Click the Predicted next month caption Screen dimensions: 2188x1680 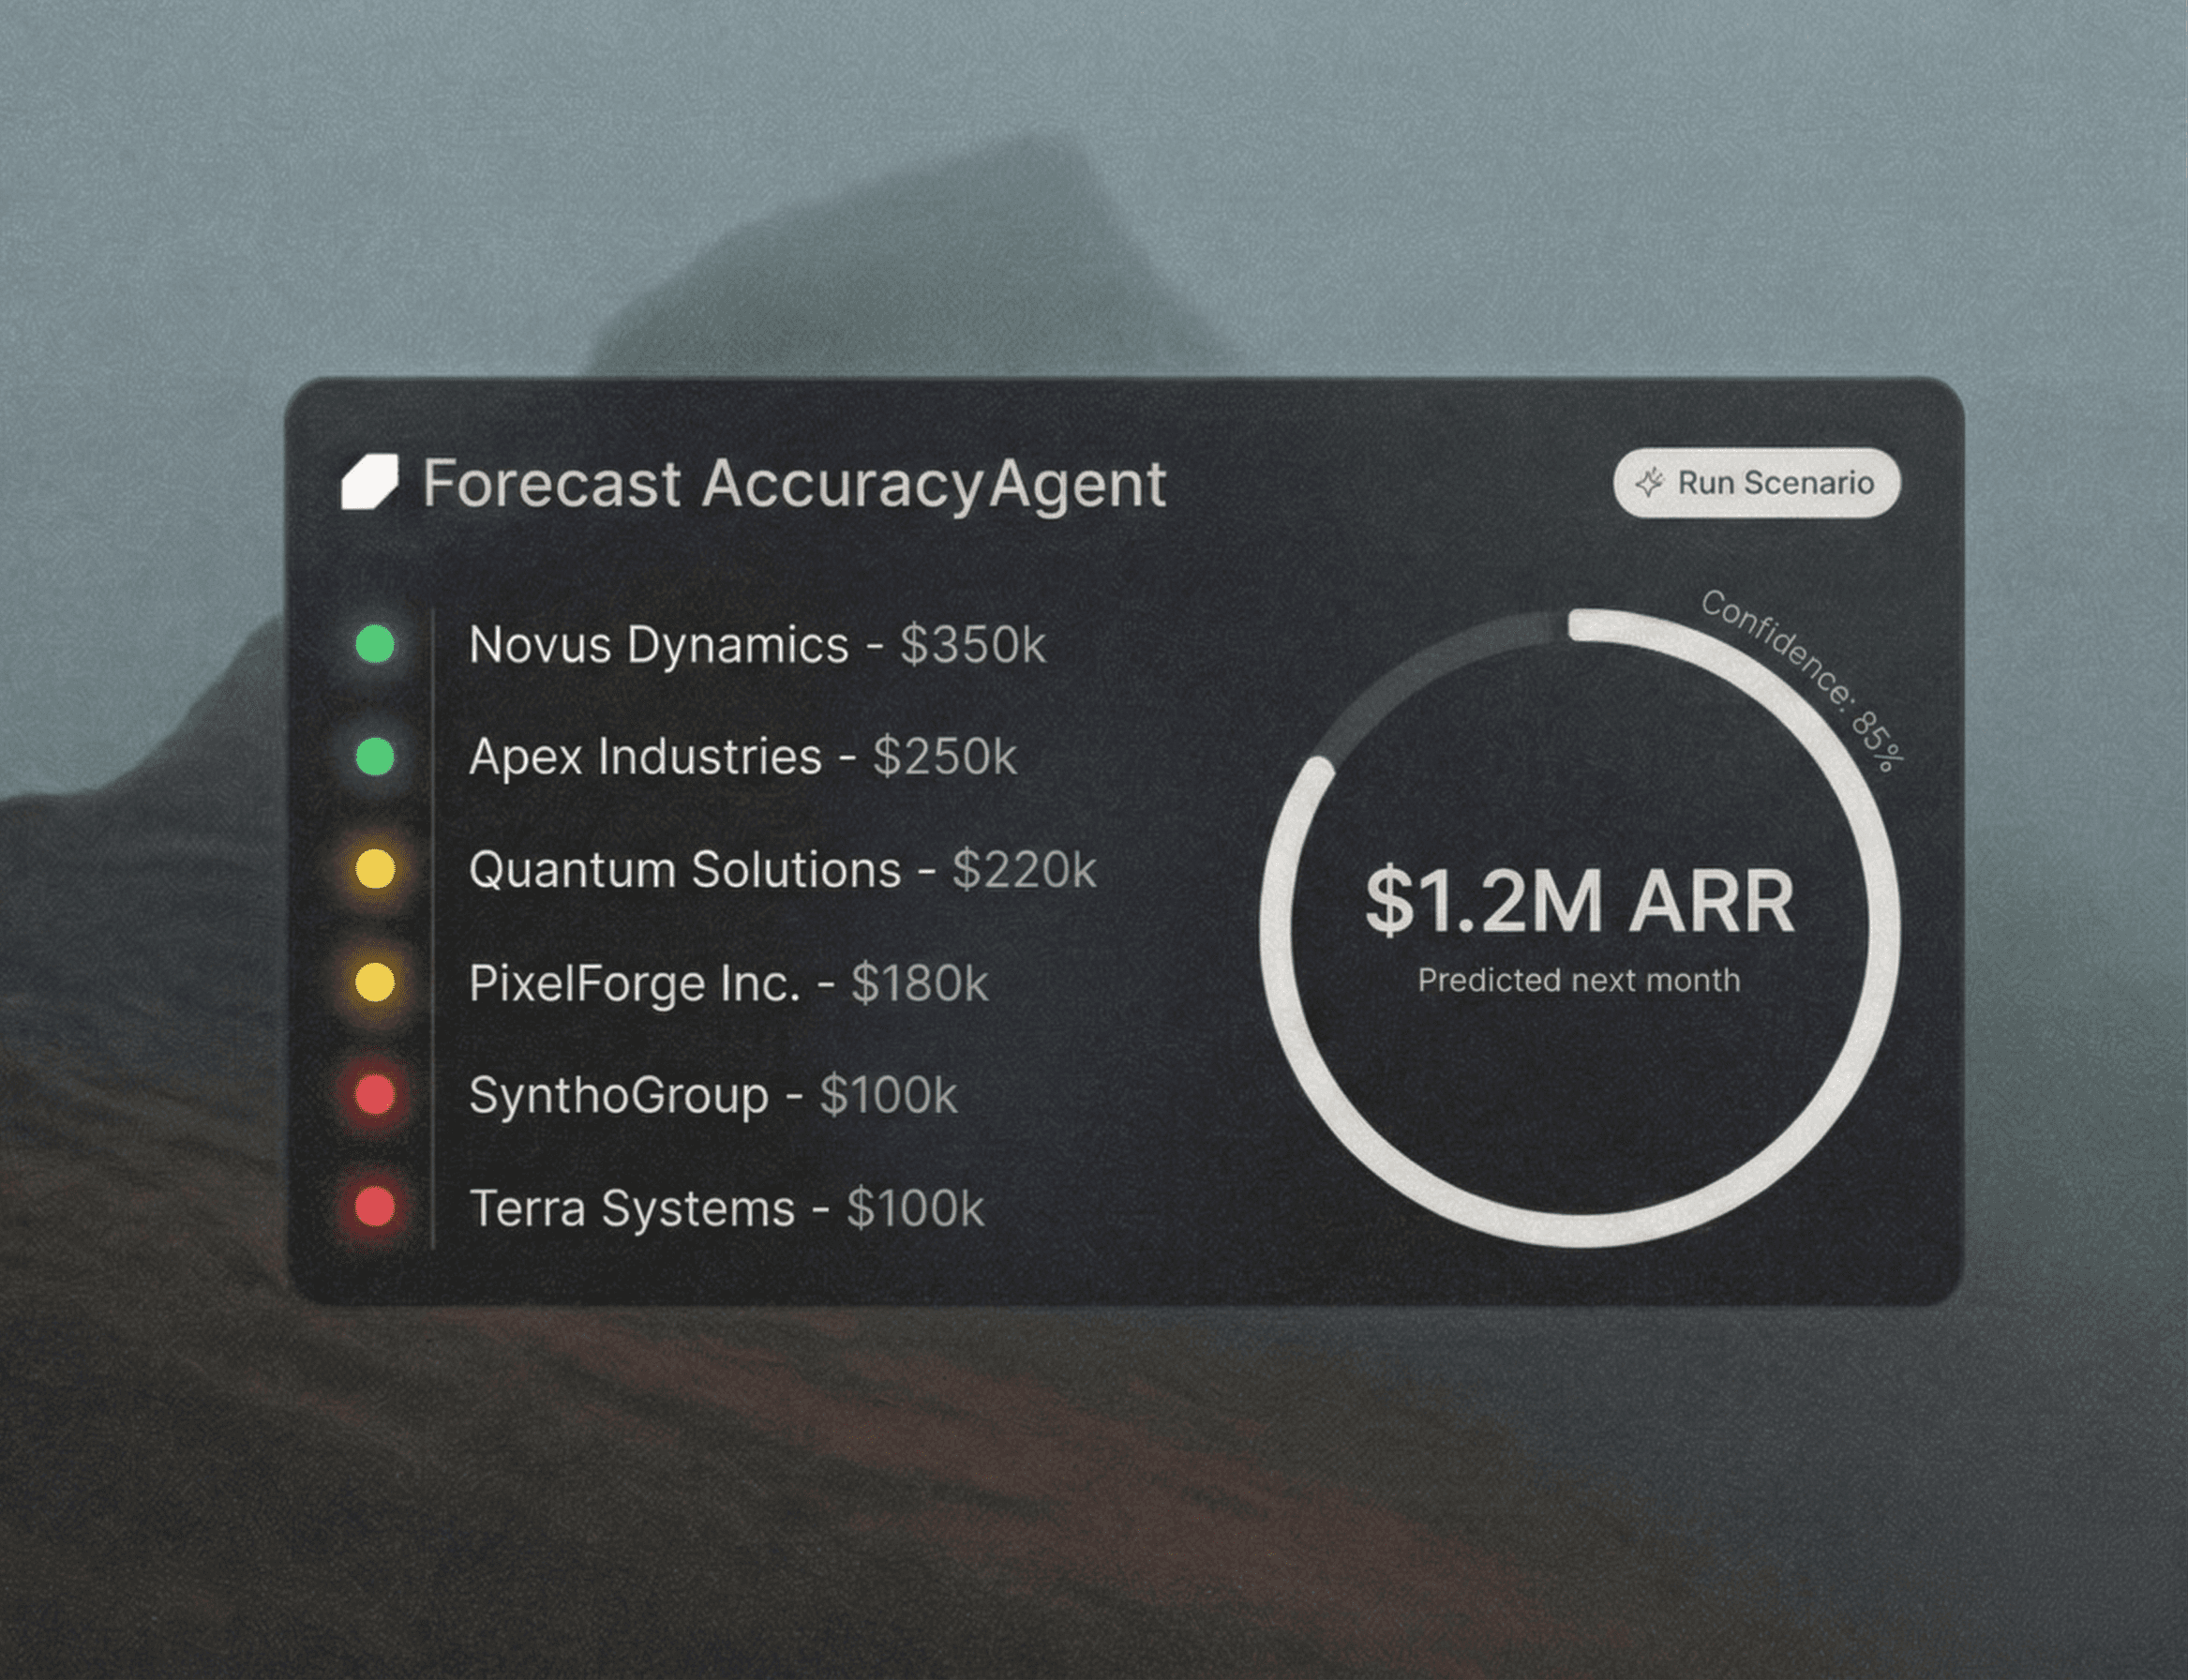coord(1578,980)
